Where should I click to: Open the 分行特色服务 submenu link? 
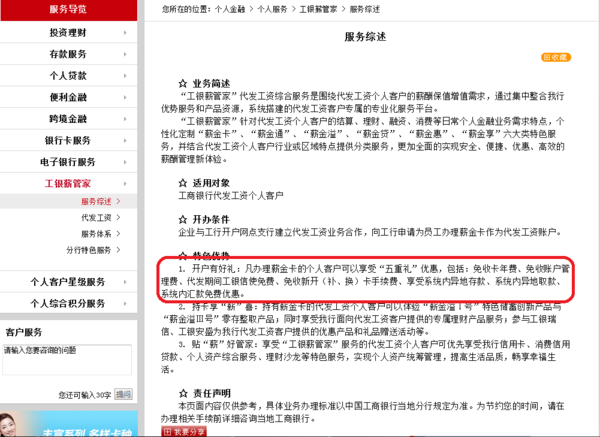[x=88, y=250]
